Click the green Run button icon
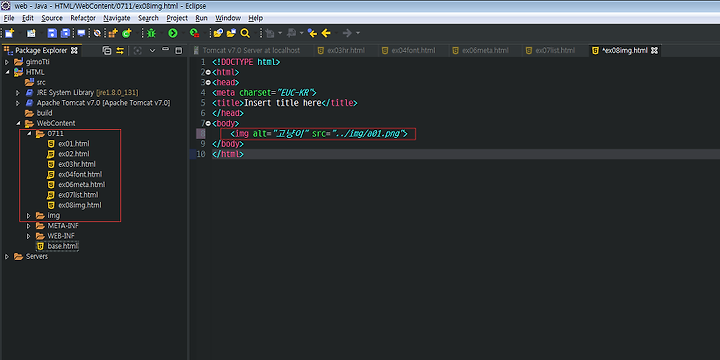 [173, 33]
